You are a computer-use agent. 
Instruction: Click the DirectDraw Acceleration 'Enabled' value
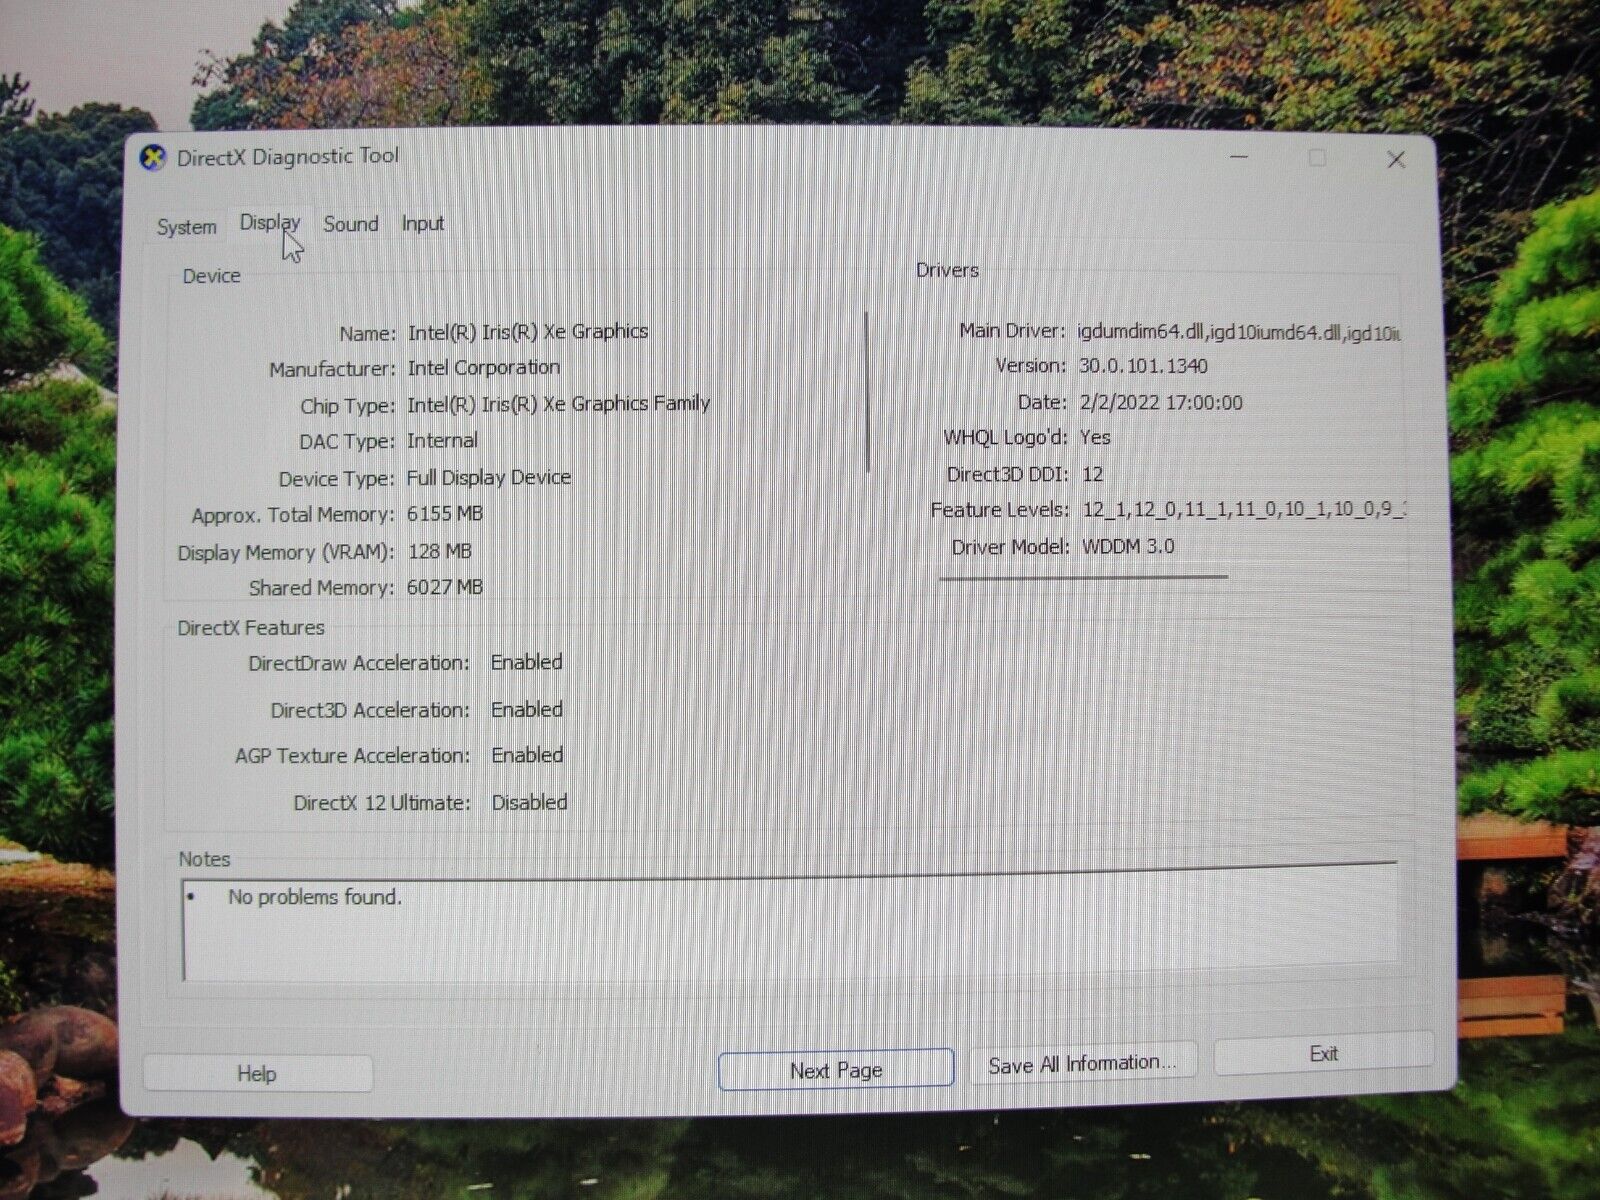527,663
